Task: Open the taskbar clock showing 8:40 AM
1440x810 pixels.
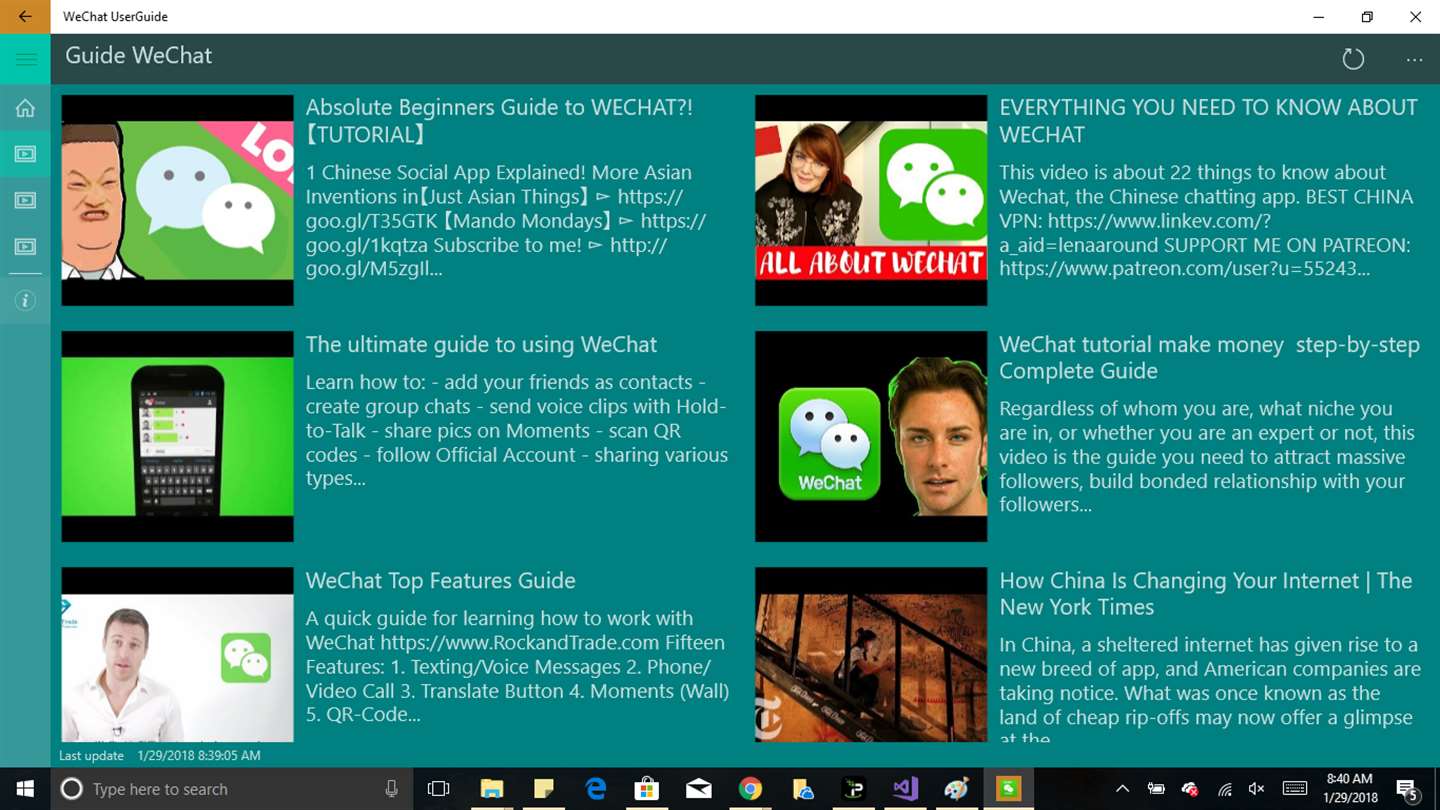Action: pos(1351,789)
